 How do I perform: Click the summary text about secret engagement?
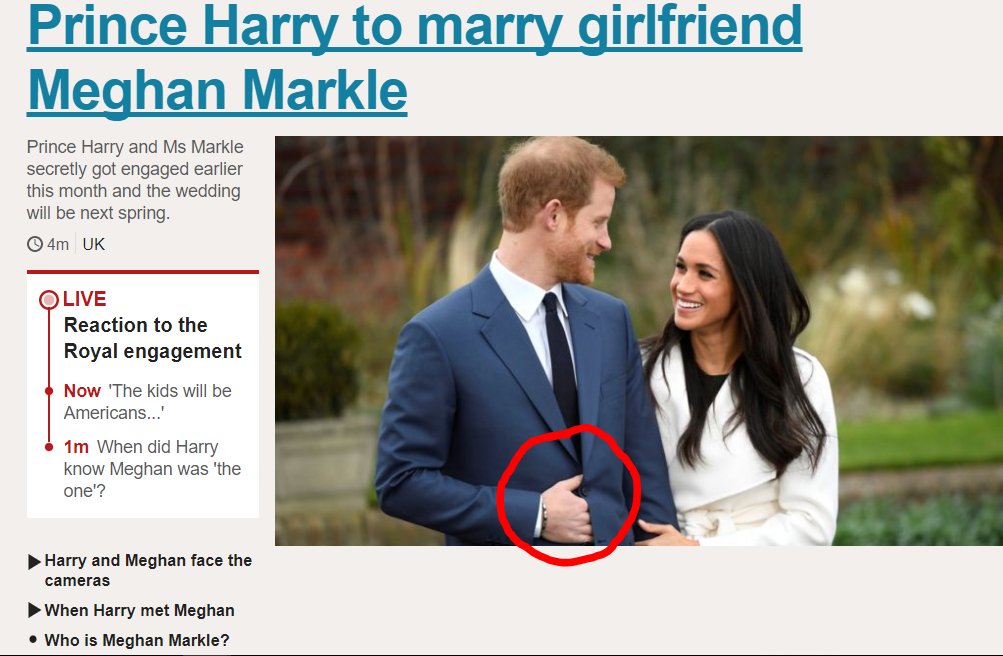click(x=135, y=180)
